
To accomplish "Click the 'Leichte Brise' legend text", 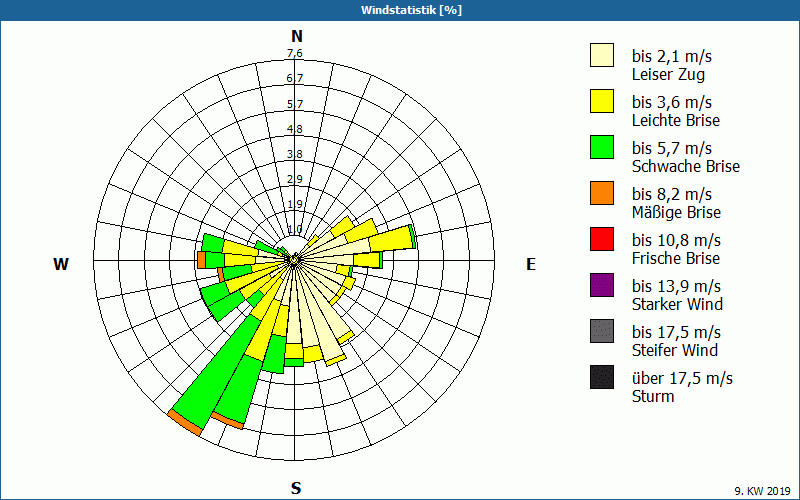I will pyautogui.click(x=676, y=120).
